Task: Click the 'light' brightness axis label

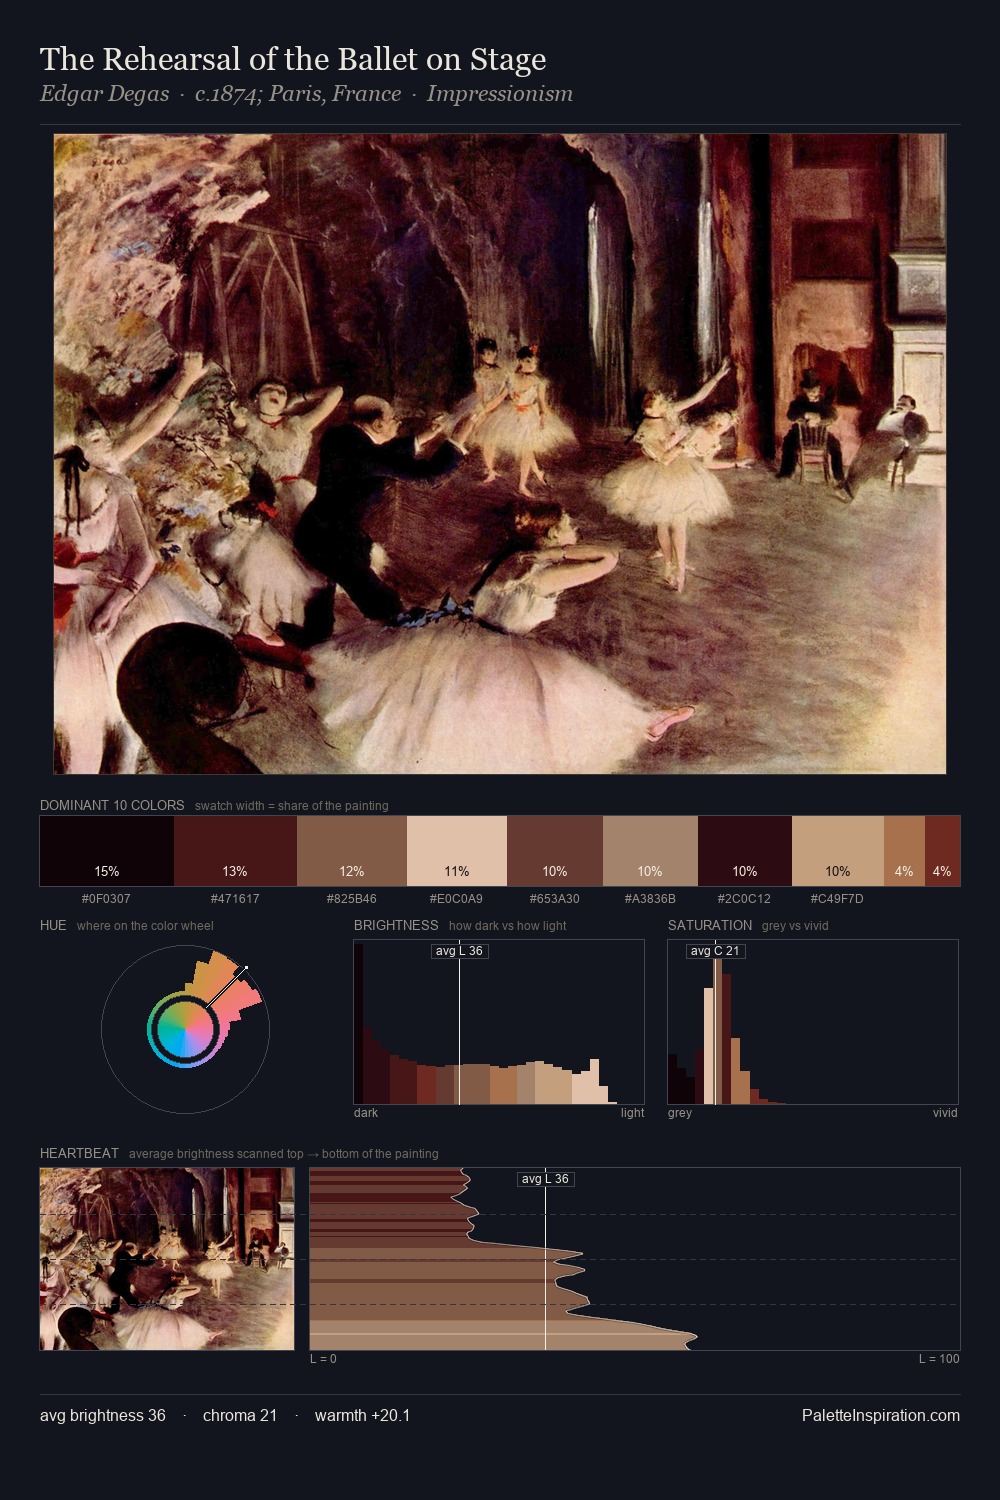Action: pyautogui.click(x=632, y=1113)
